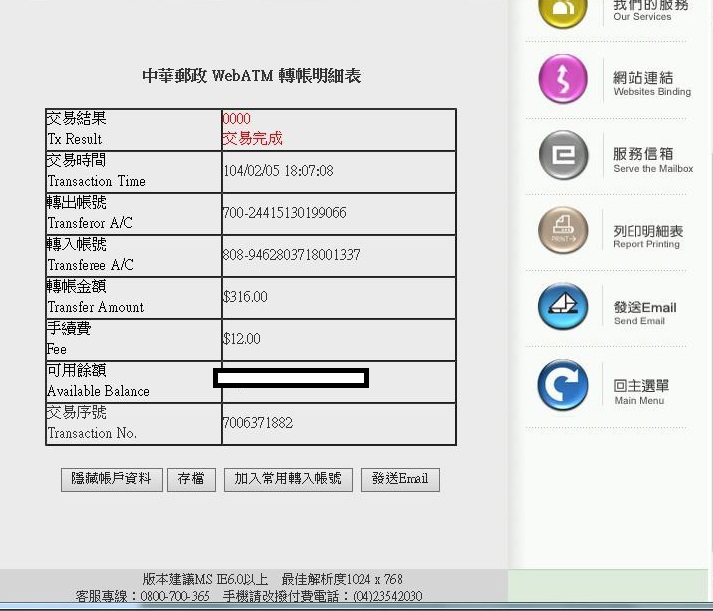713x611 pixels.
Task: Select the transfer amount $316.00
Action: pos(245,297)
